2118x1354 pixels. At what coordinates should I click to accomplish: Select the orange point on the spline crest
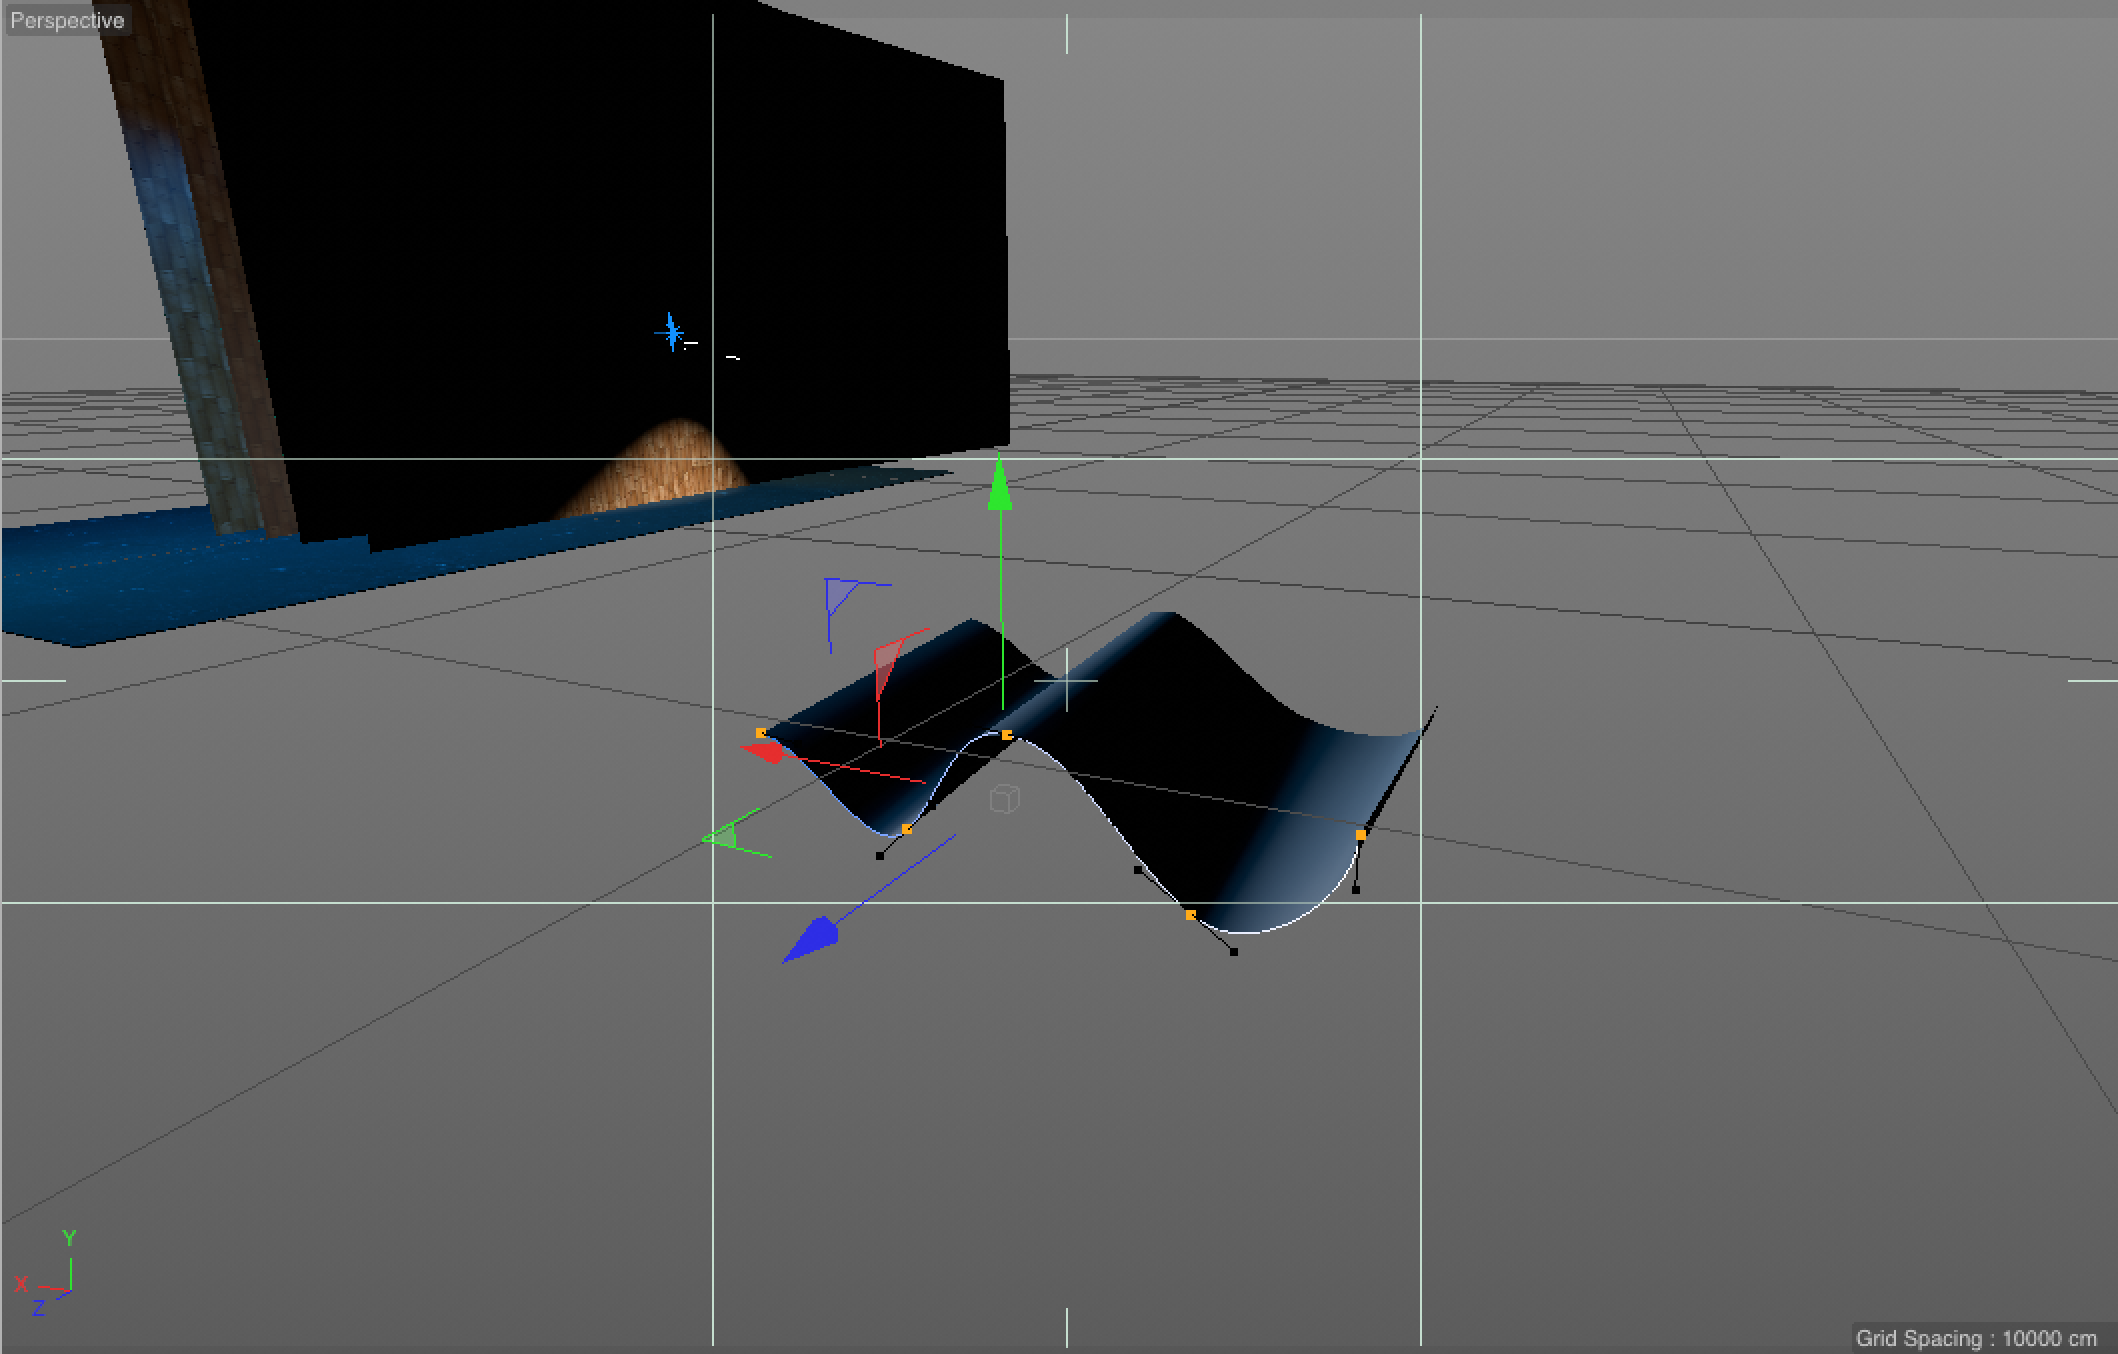pyautogui.click(x=1007, y=735)
